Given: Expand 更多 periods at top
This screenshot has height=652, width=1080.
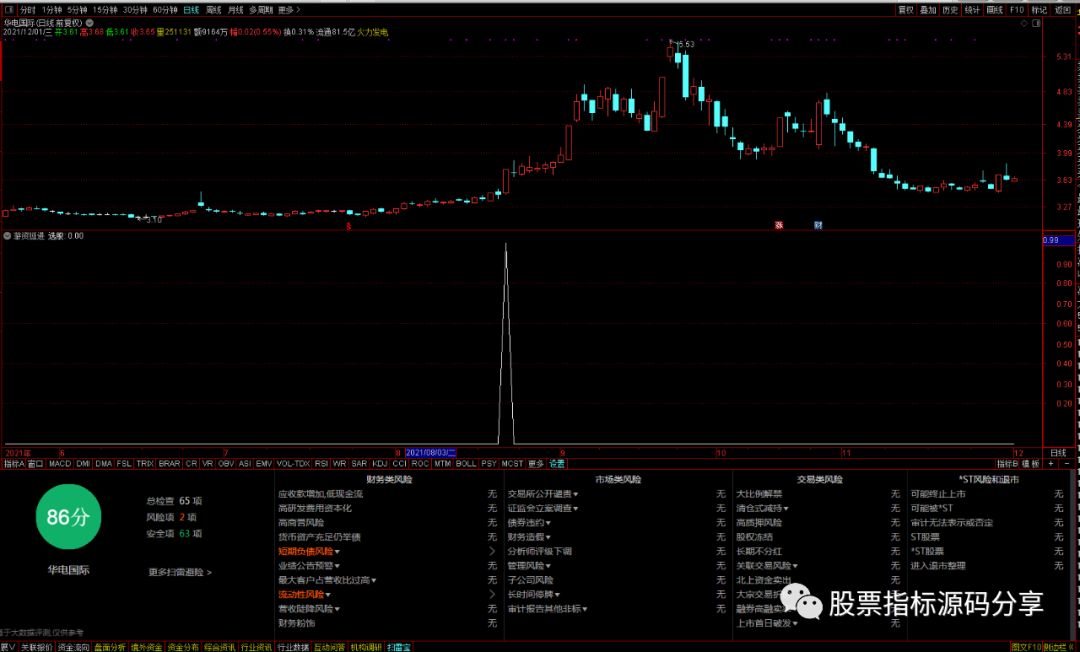Looking at the screenshot, I should pyautogui.click(x=289, y=10).
